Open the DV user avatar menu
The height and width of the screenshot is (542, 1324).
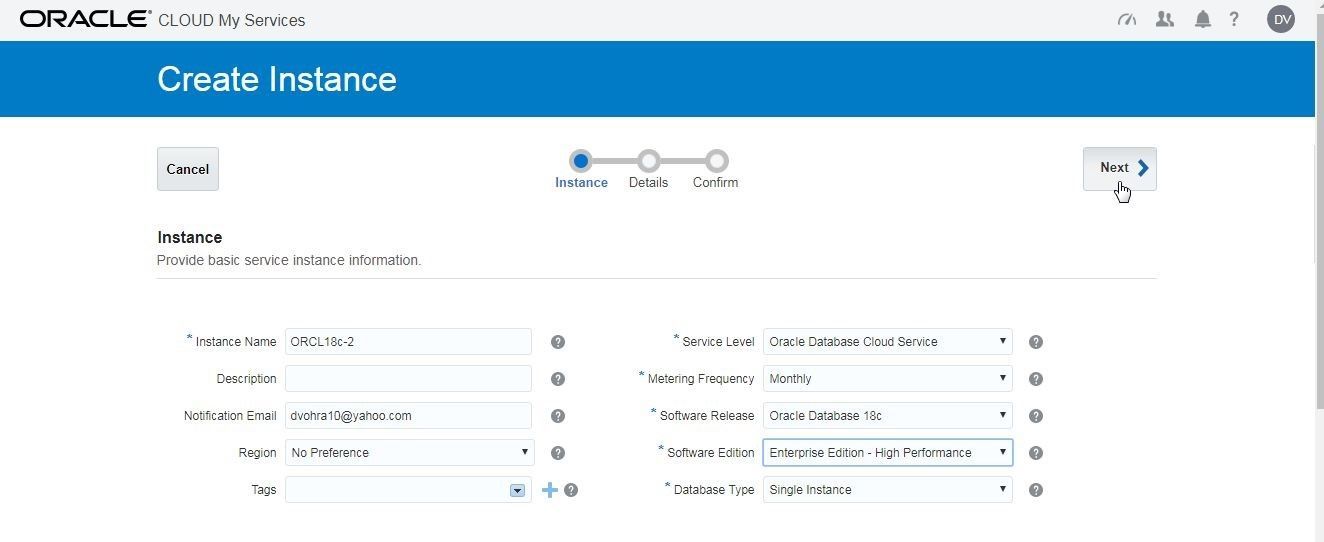coord(1281,19)
